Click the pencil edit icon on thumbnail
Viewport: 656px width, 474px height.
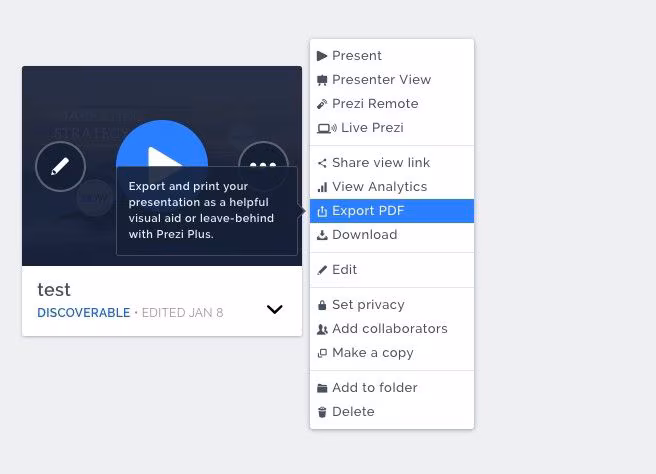pyautogui.click(x=60, y=166)
